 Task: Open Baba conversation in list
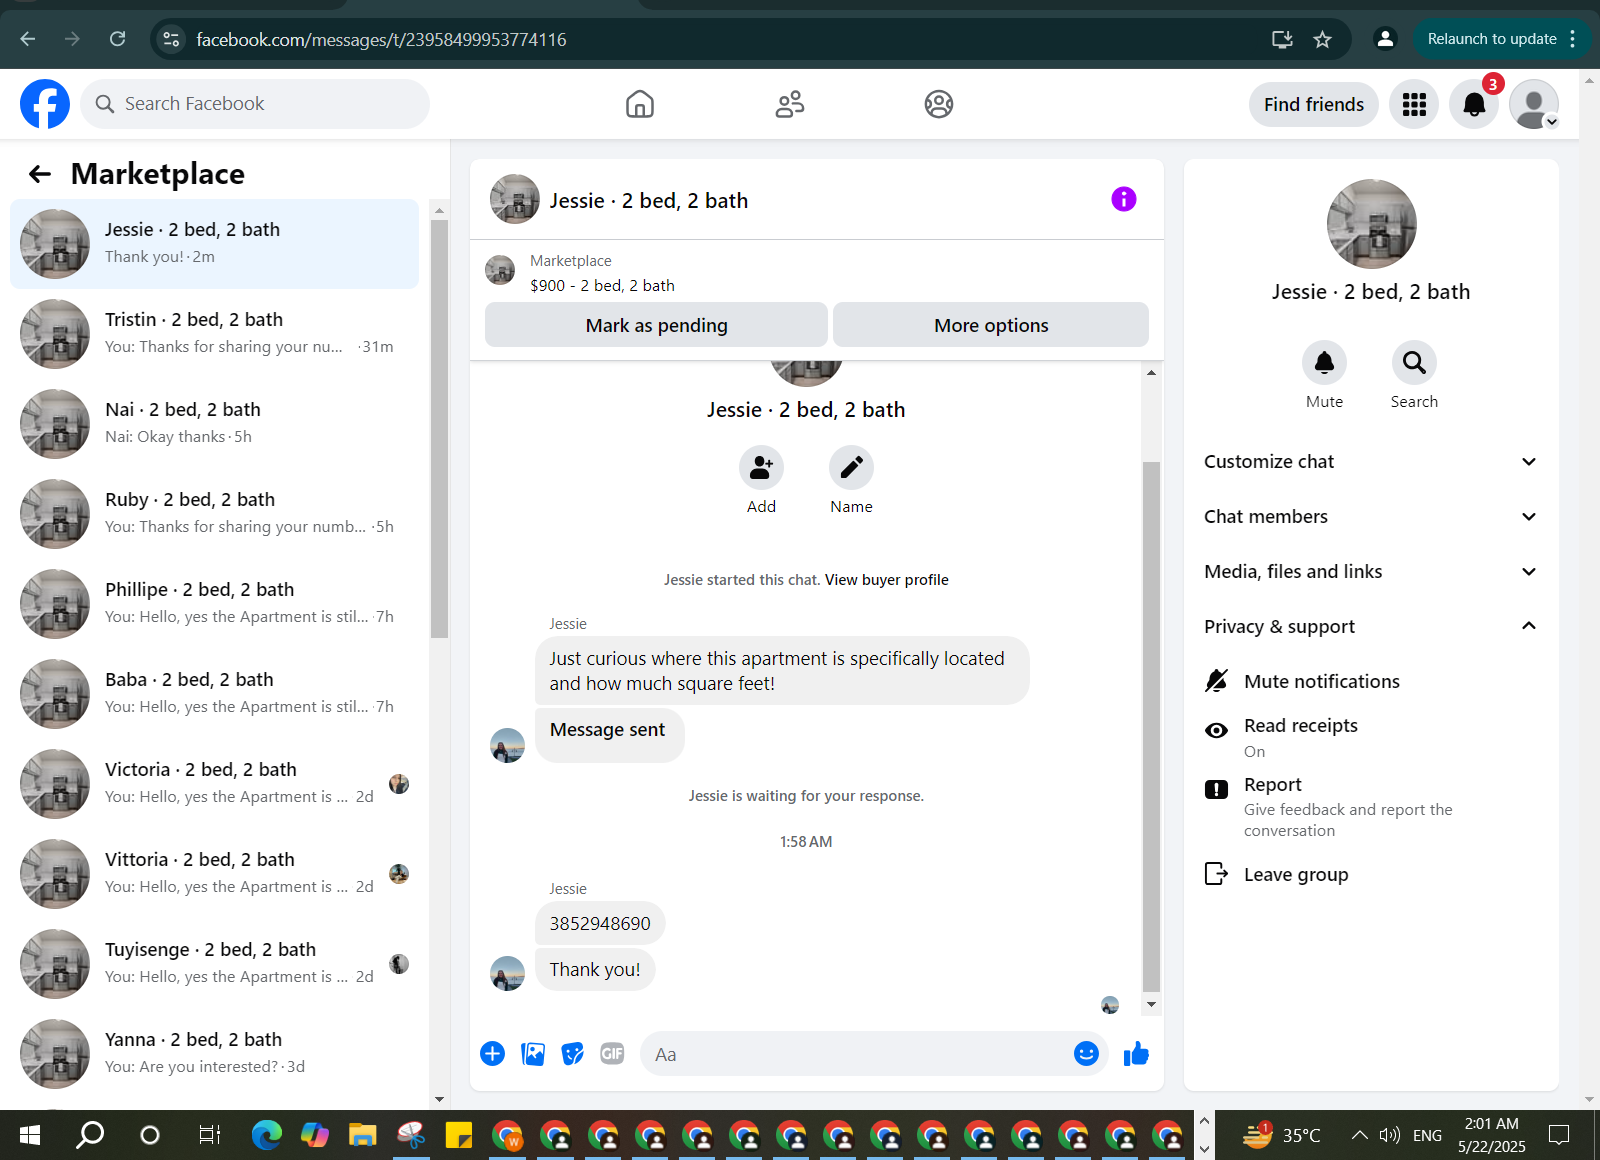tap(215, 694)
